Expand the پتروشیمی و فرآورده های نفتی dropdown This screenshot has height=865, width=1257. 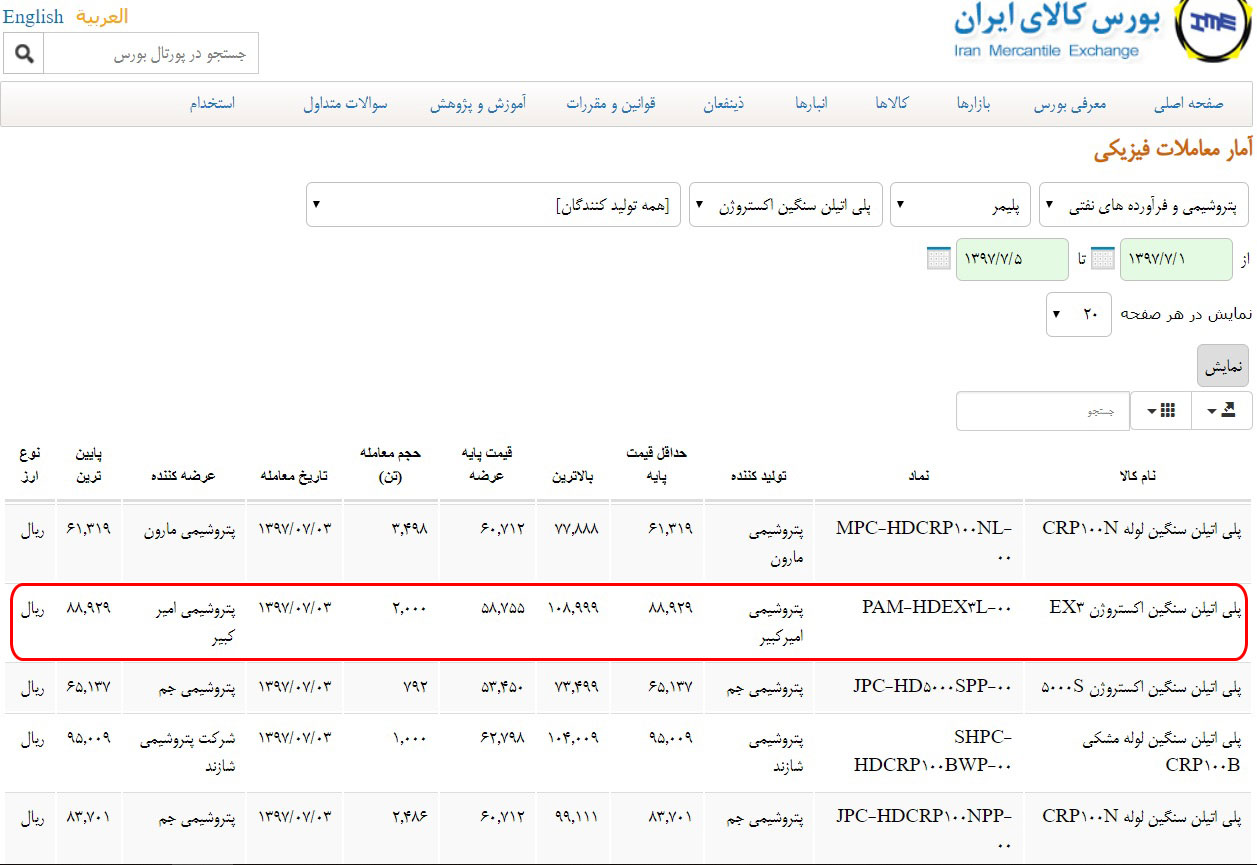[x=1144, y=205]
